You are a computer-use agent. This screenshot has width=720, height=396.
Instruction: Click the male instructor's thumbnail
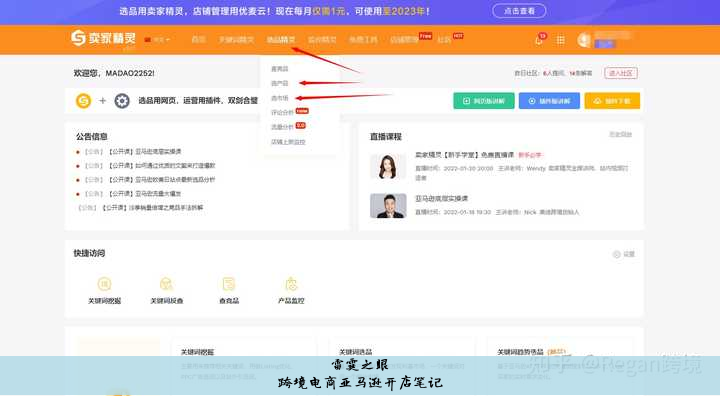click(x=388, y=205)
